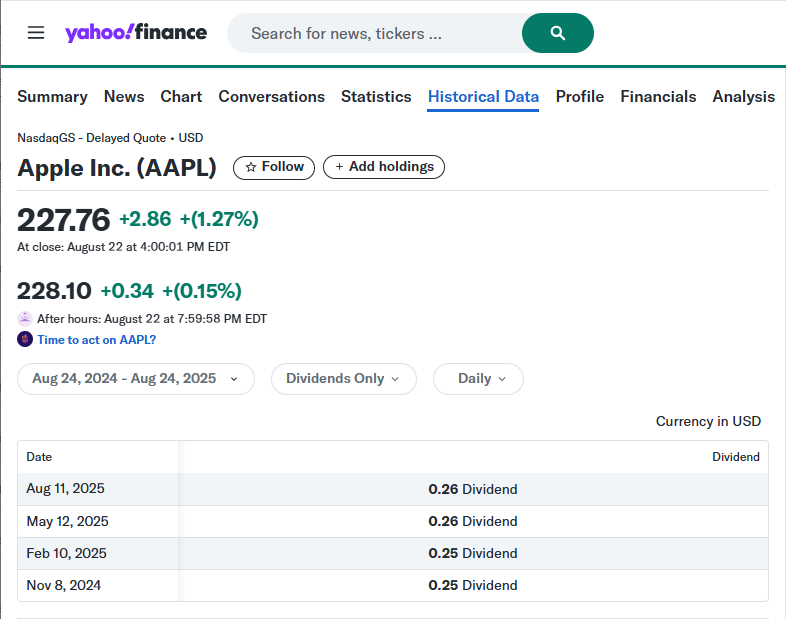Viewport: 786px width, 619px height.
Task: Open the hamburger navigation menu
Action: (x=36, y=33)
